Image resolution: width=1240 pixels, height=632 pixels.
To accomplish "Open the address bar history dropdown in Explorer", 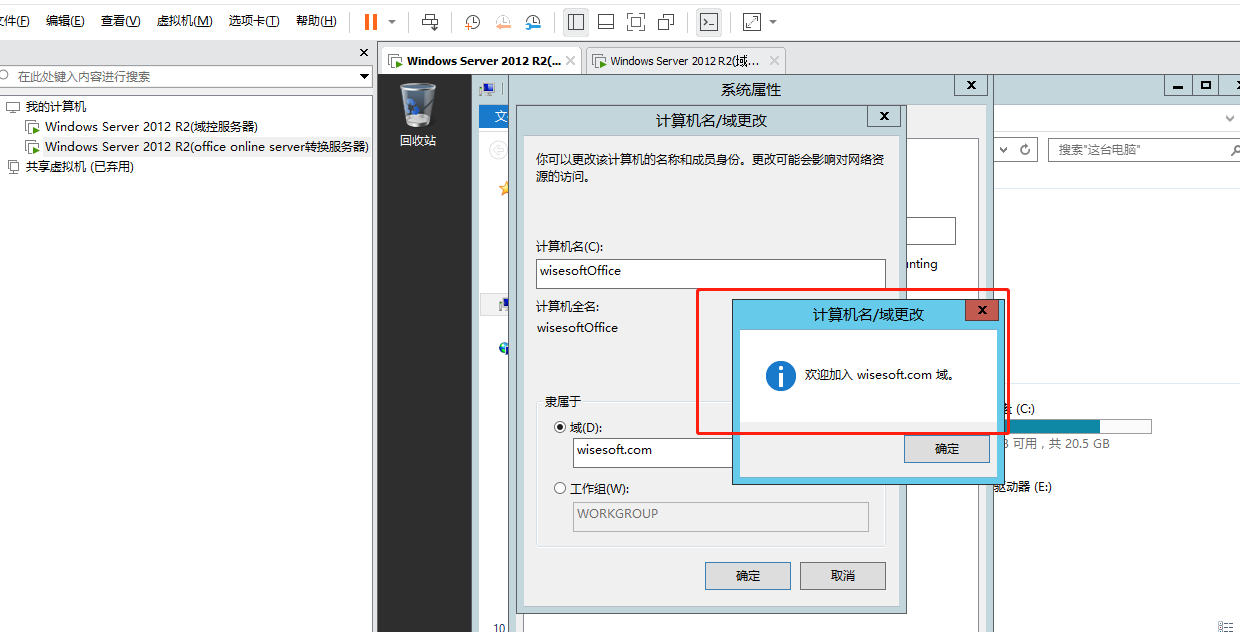I will point(1003,149).
